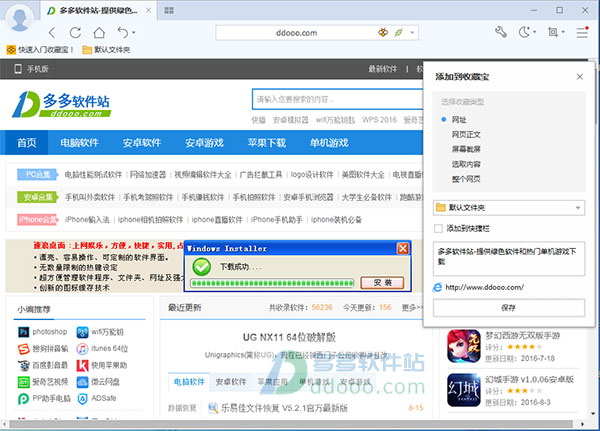Open the itunes 64位 icon

(x=82, y=349)
